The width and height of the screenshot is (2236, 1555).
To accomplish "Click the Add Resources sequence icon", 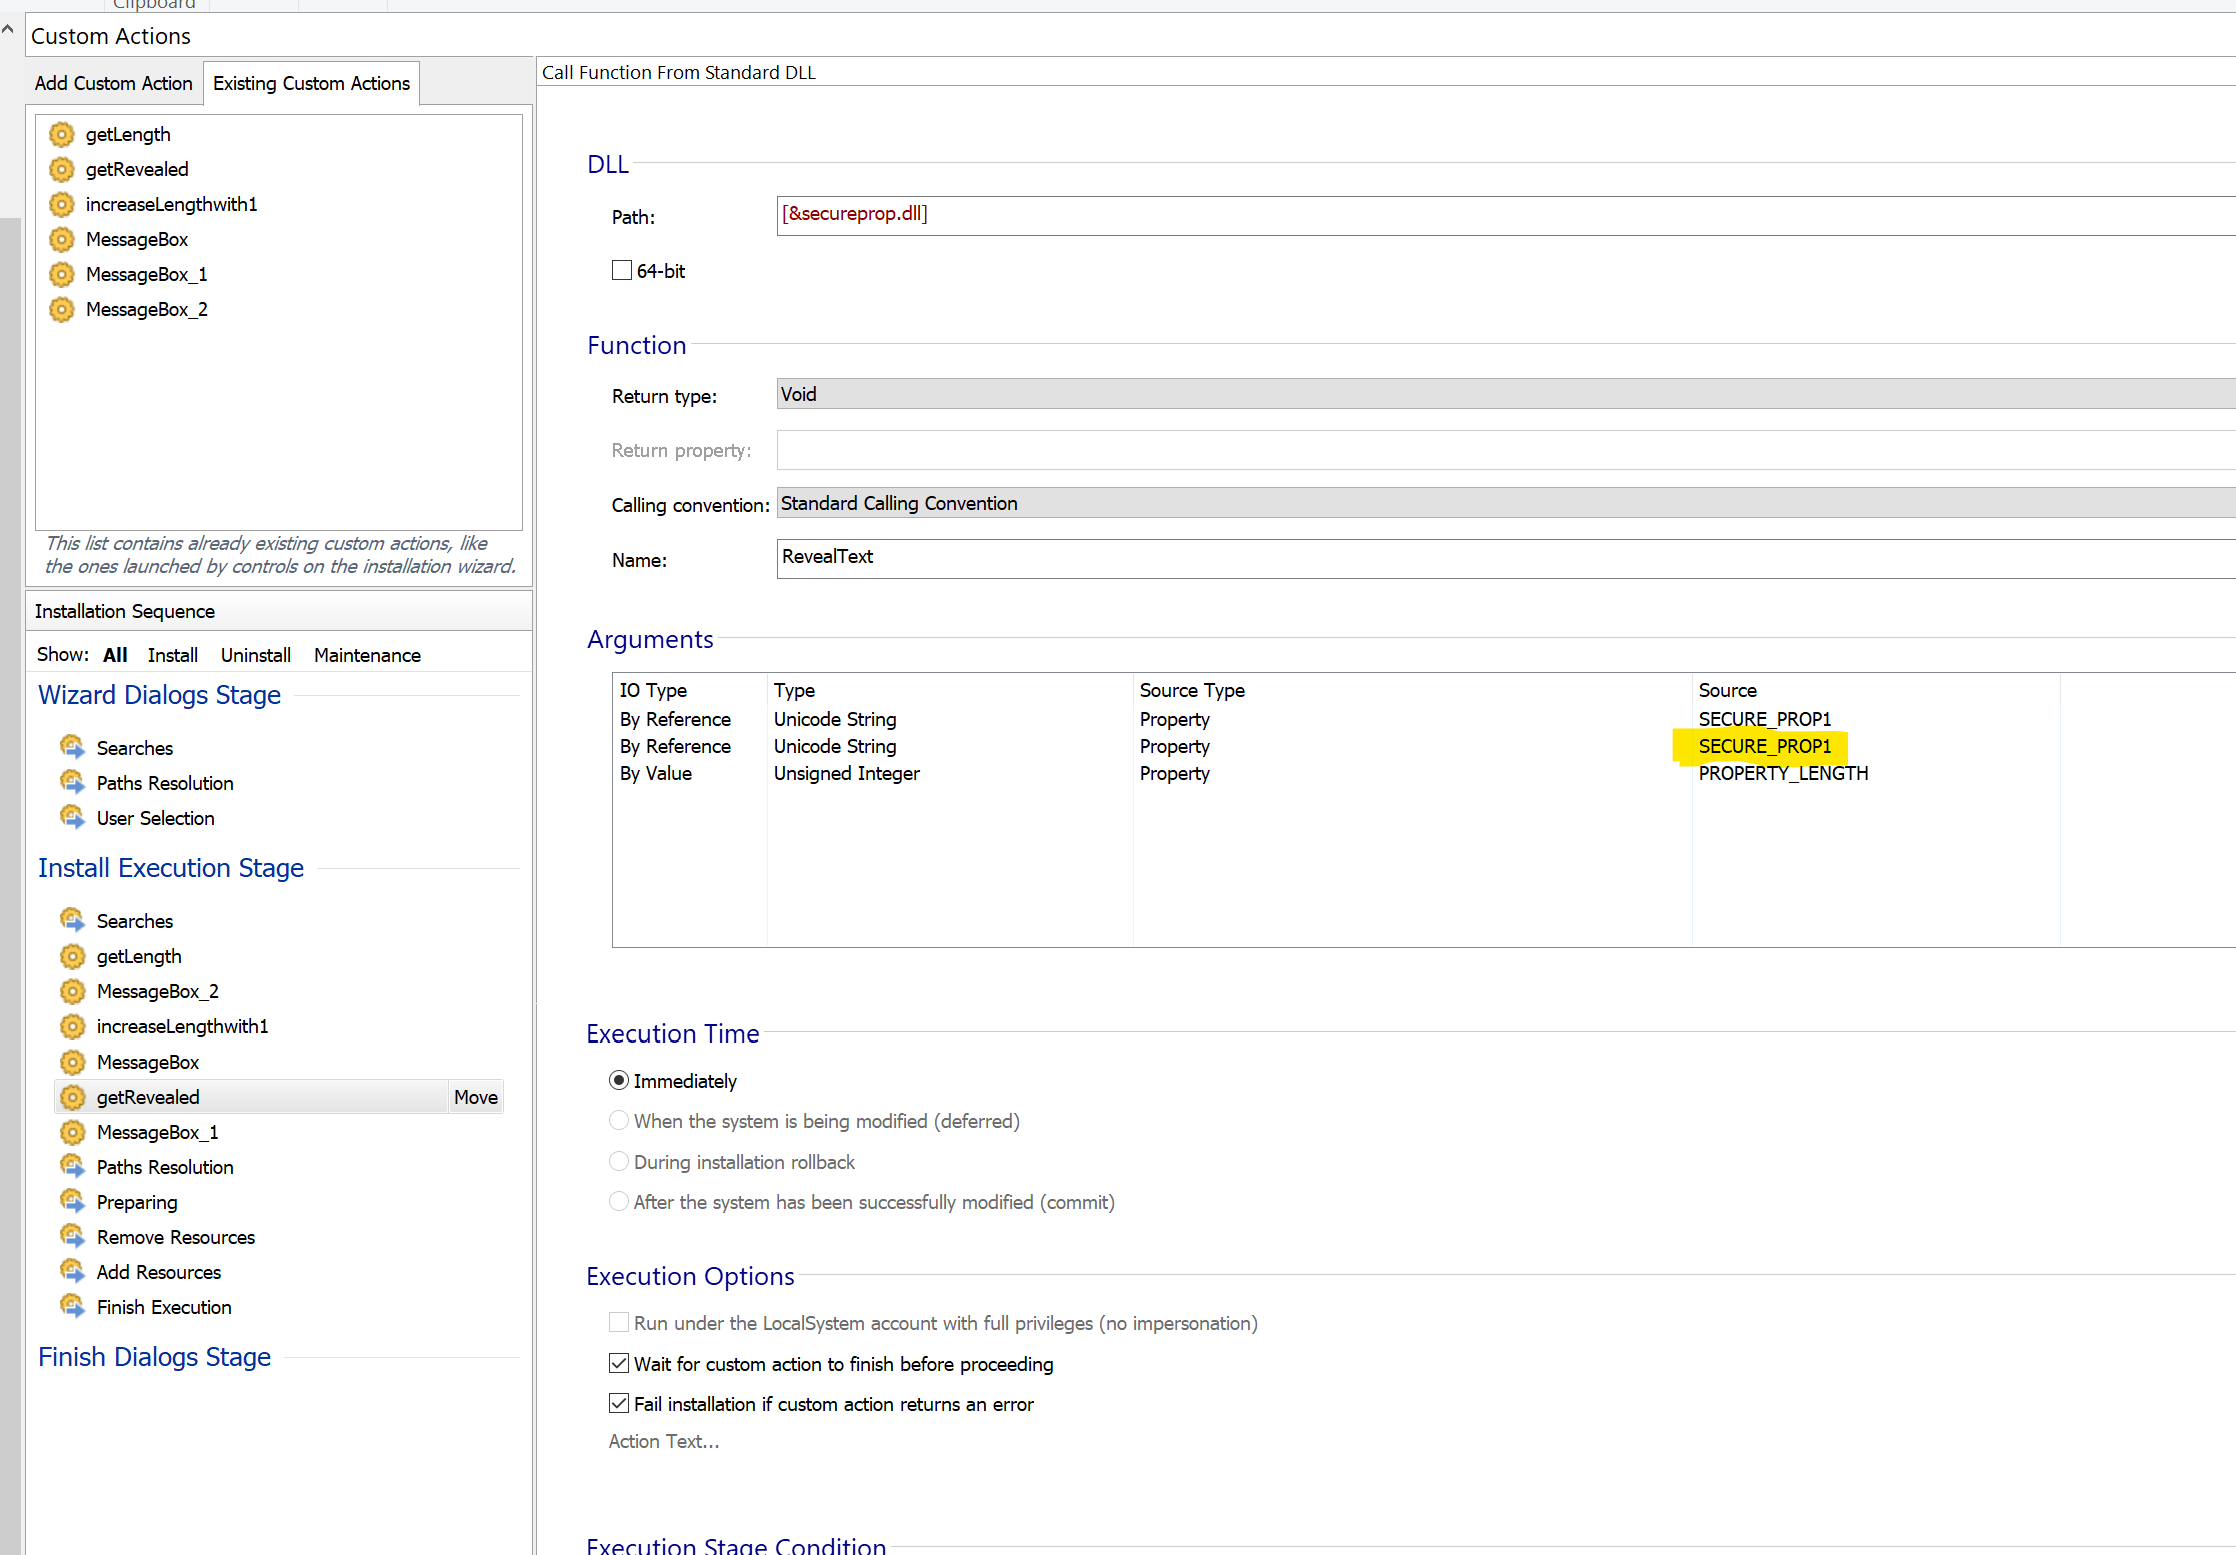I will [72, 1271].
